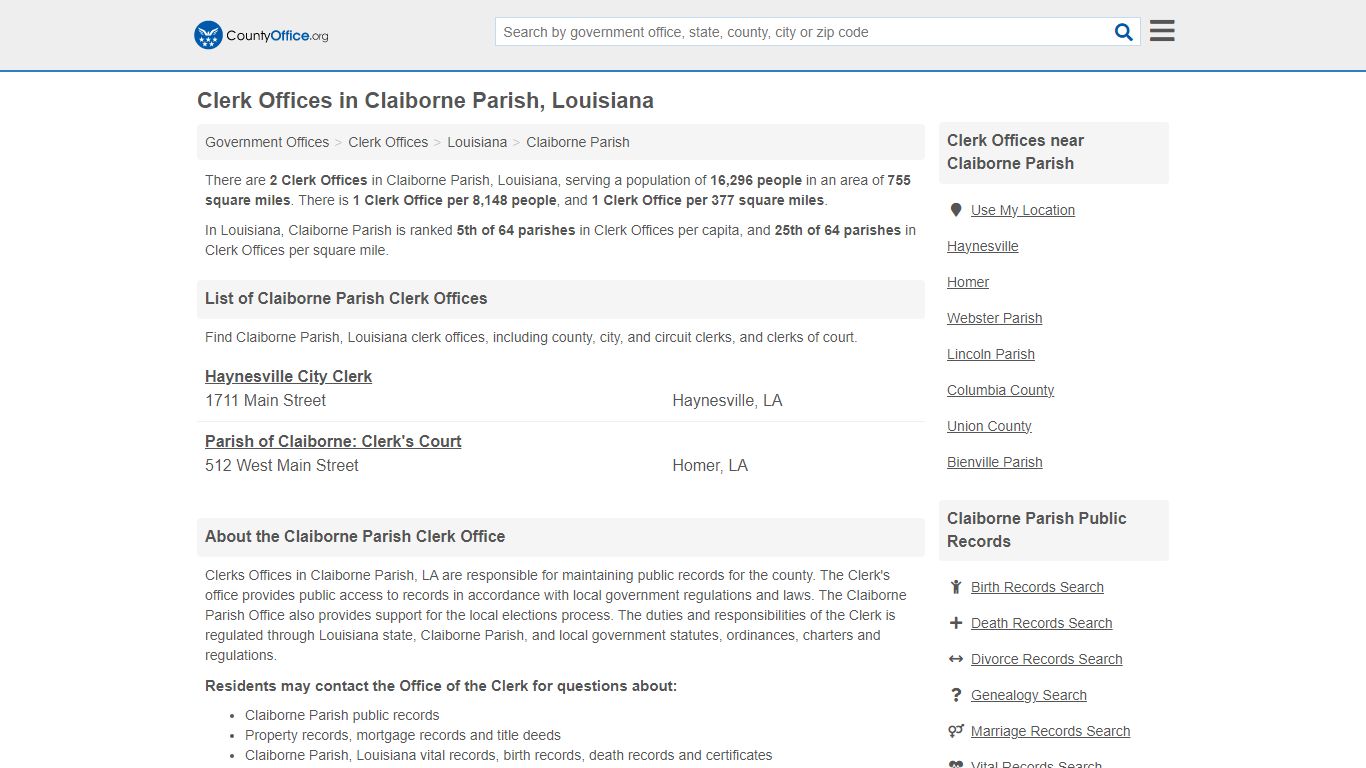Open Webster Parish link
The height and width of the screenshot is (768, 1366).
[x=995, y=318]
